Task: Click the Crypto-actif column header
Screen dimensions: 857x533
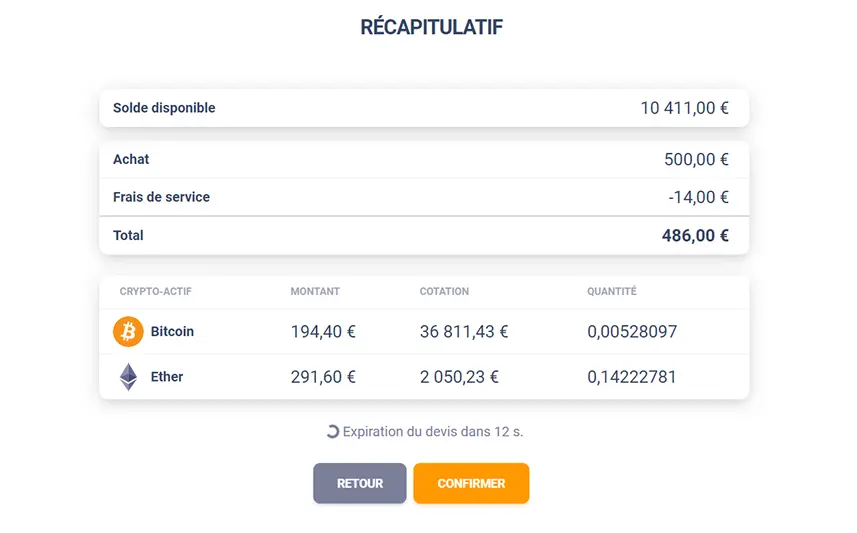Action: (156, 292)
